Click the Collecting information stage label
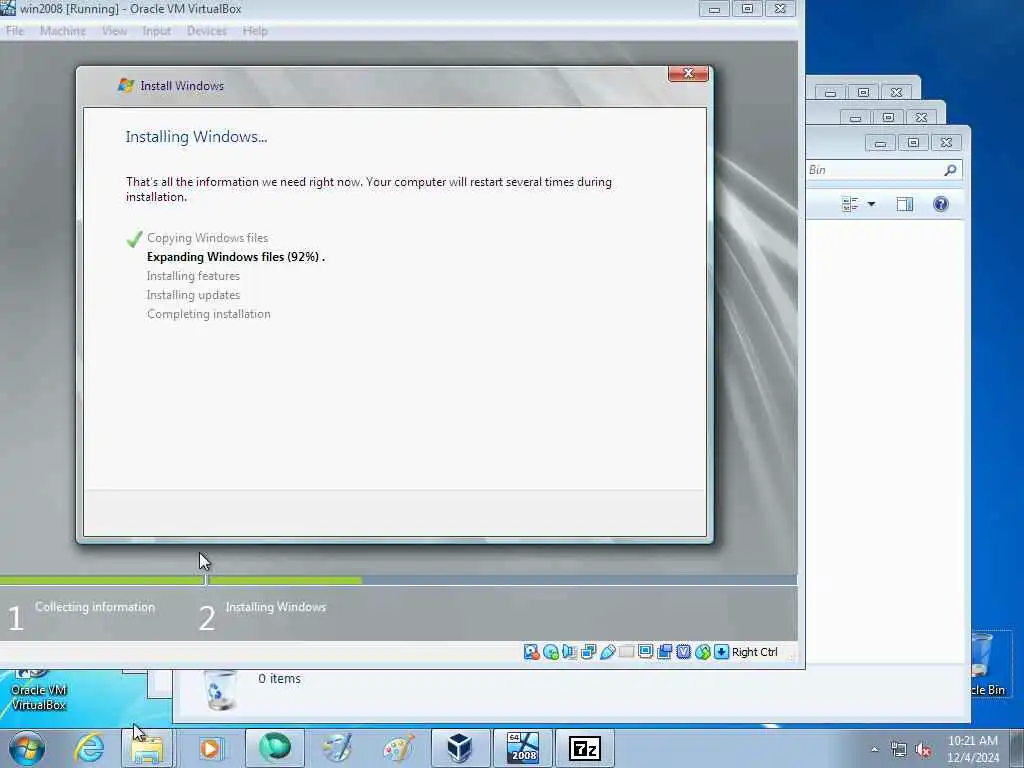Image resolution: width=1024 pixels, height=768 pixels. (x=95, y=607)
